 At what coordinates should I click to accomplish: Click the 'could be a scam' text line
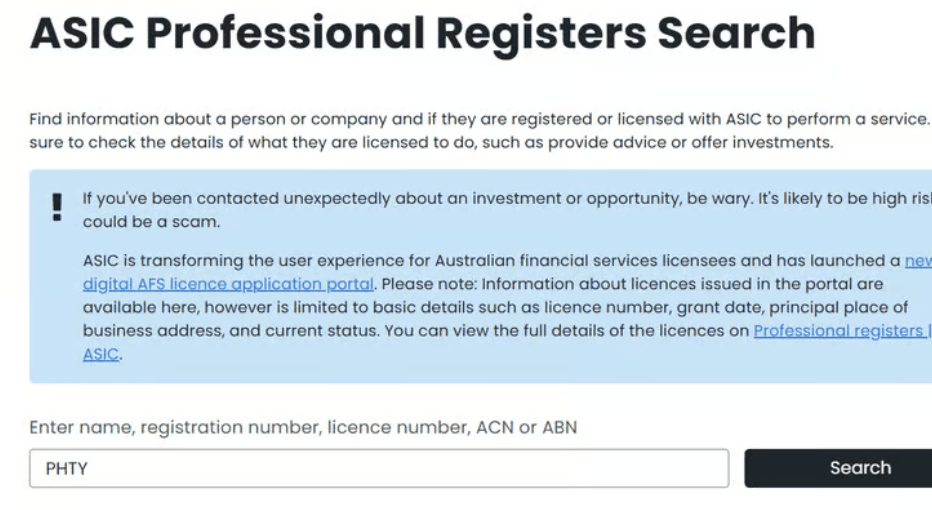point(151,222)
